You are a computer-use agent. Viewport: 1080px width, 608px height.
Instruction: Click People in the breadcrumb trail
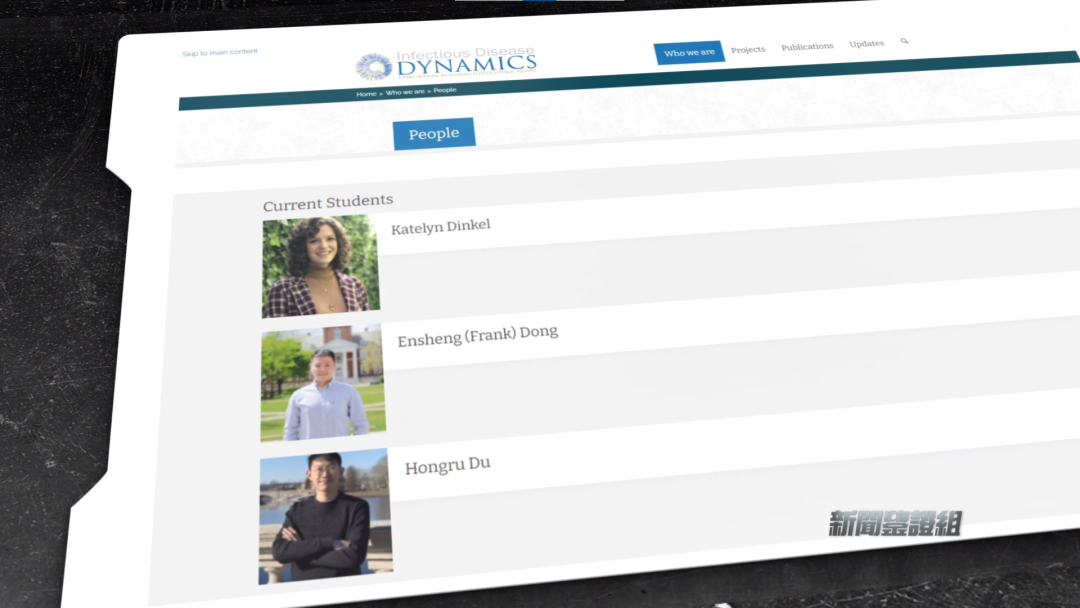[x=445, y=90]
